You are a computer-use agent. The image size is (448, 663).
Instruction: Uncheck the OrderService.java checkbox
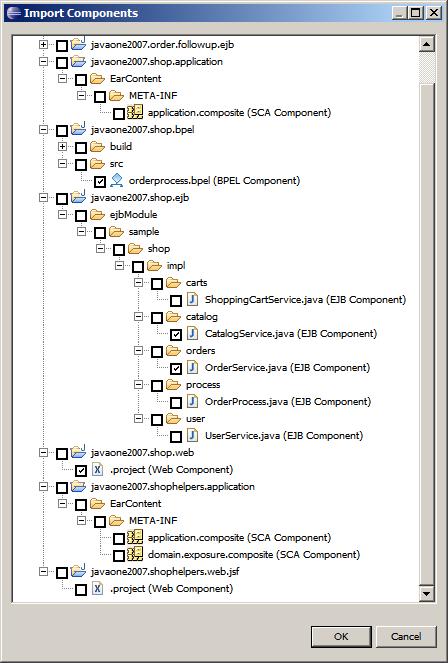point(176,369)
